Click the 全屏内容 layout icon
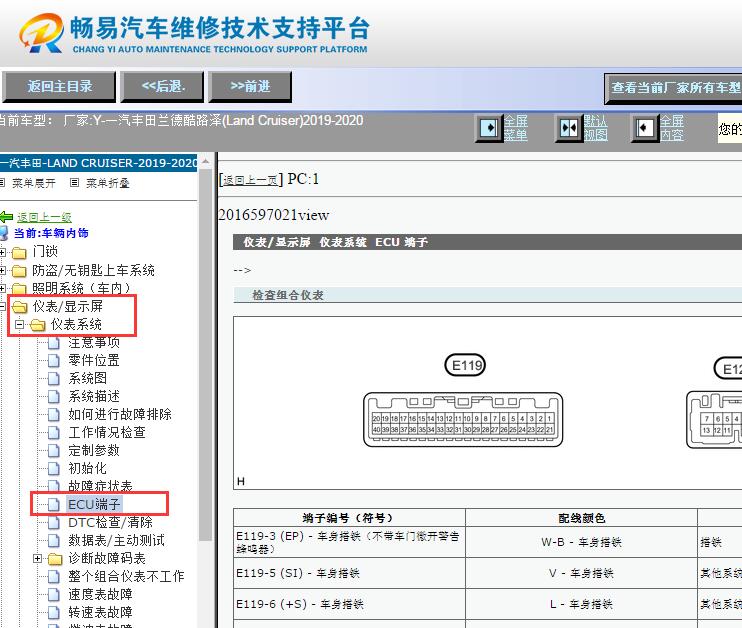This screenshot has width=742, height=628. point(645,128)
